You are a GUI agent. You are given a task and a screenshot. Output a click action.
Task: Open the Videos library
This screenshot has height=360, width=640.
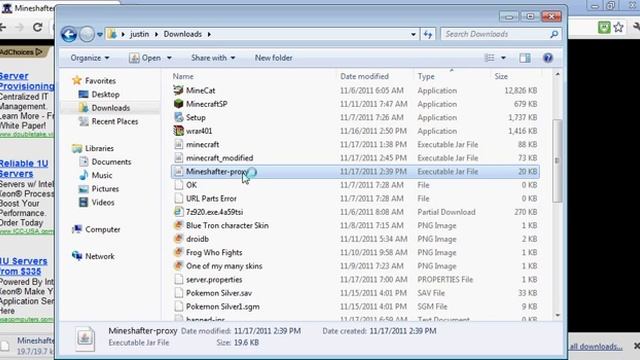102,202
